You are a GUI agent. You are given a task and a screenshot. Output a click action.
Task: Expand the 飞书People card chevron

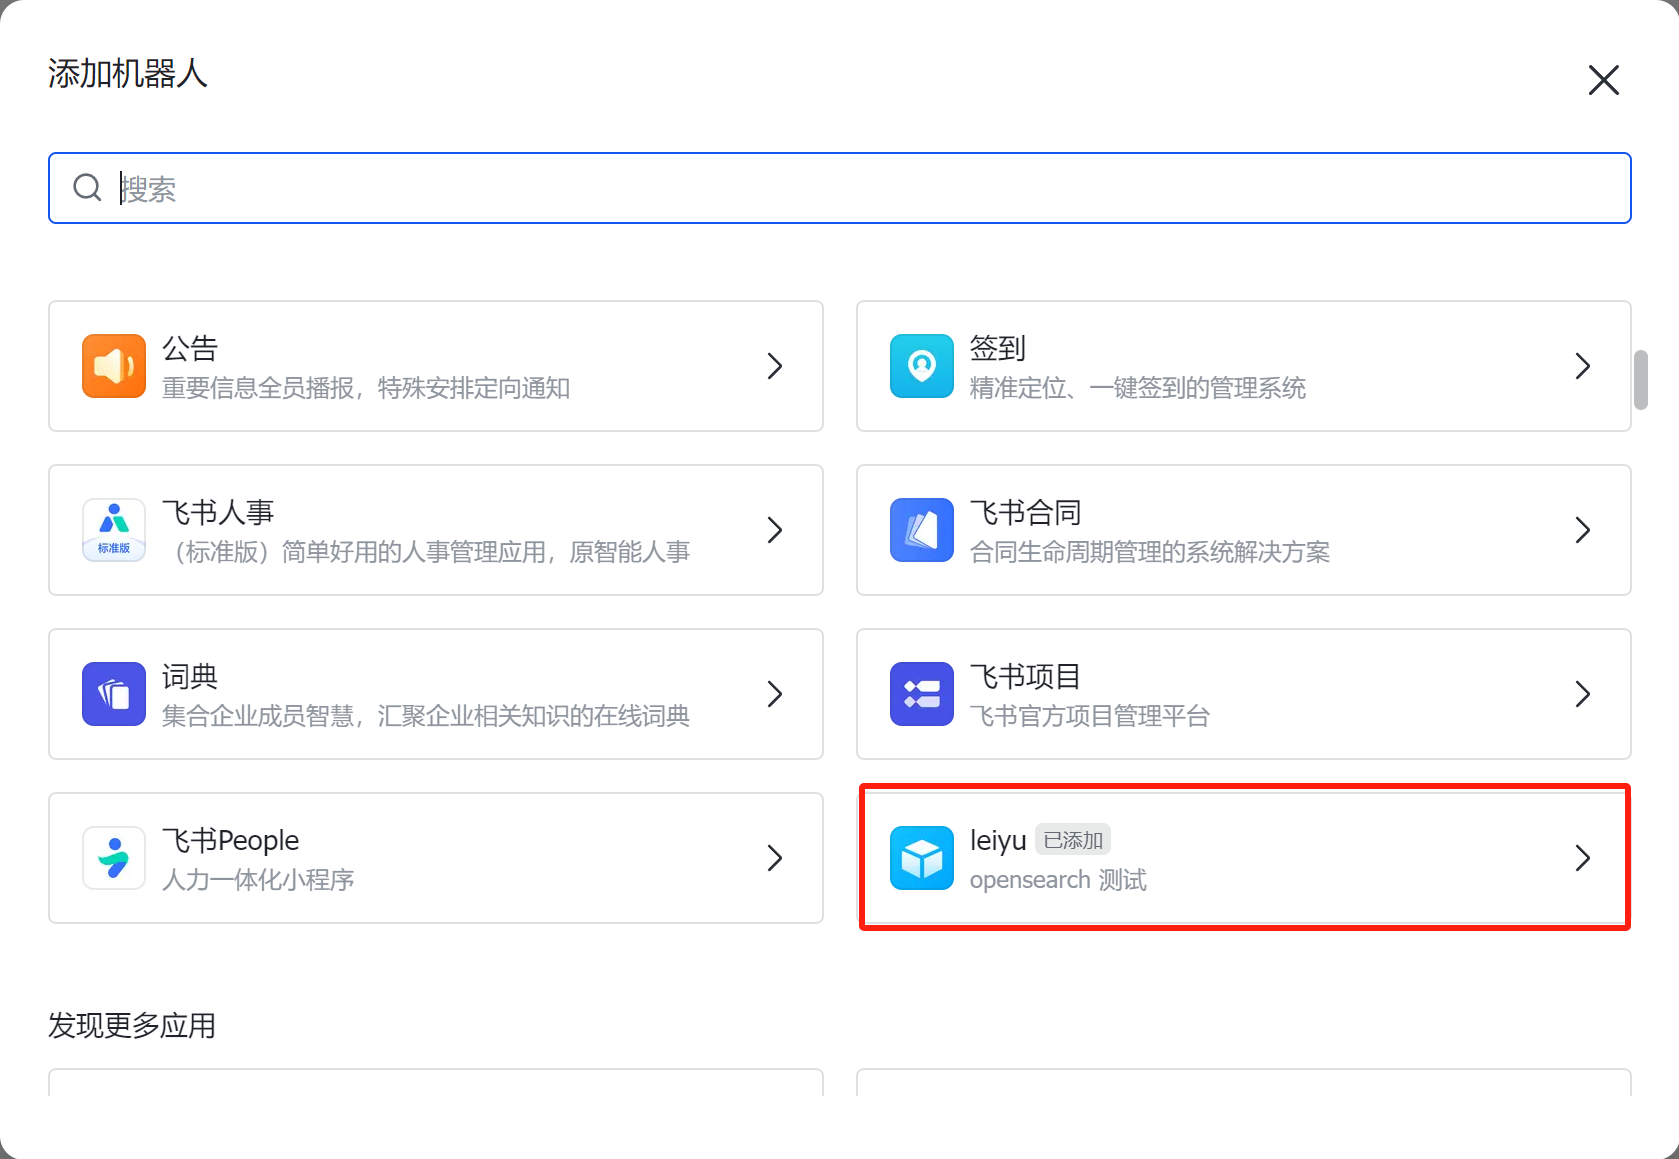(775, 858)
